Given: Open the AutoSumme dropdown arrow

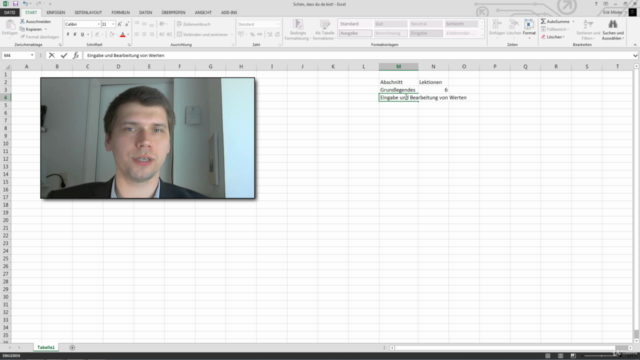Looking at the screenshot, I should (x=573, y=21).
